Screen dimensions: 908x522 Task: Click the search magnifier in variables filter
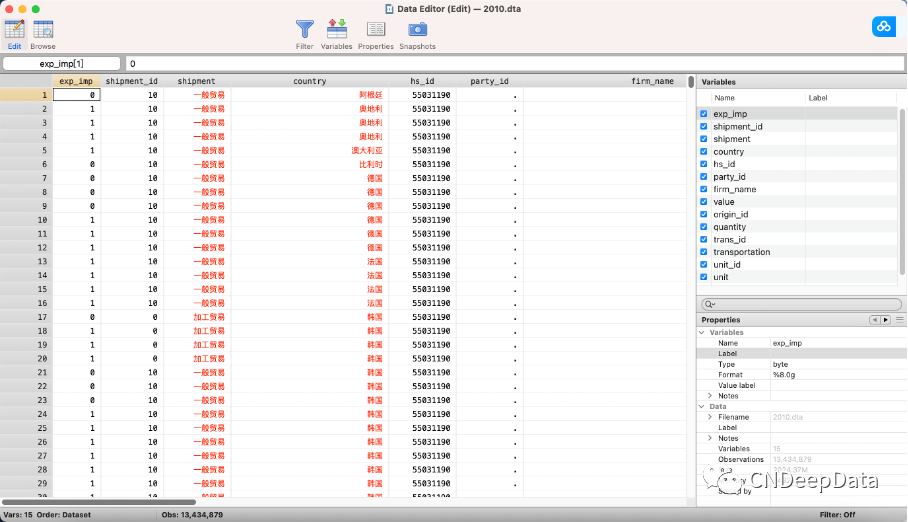(x=709, y=304)
